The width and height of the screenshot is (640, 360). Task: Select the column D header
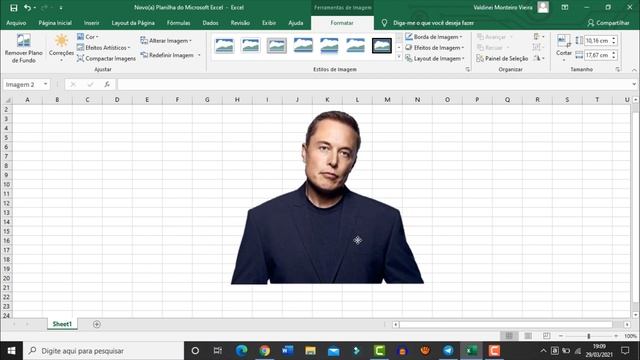tap(117, 100)
